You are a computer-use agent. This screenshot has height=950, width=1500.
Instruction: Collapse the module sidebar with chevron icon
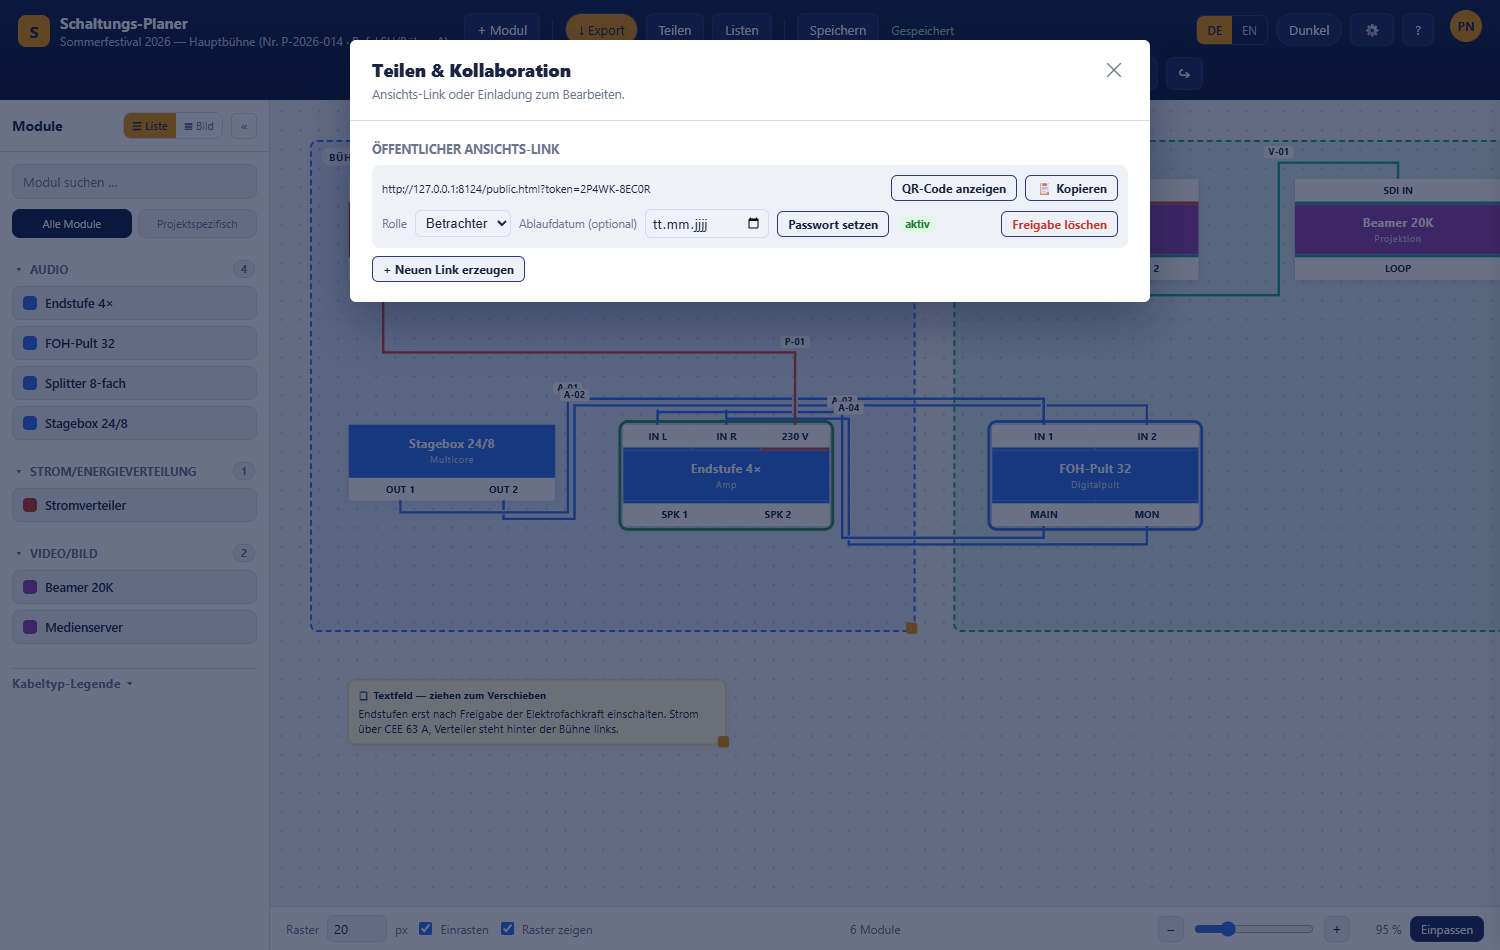[244, 126]
